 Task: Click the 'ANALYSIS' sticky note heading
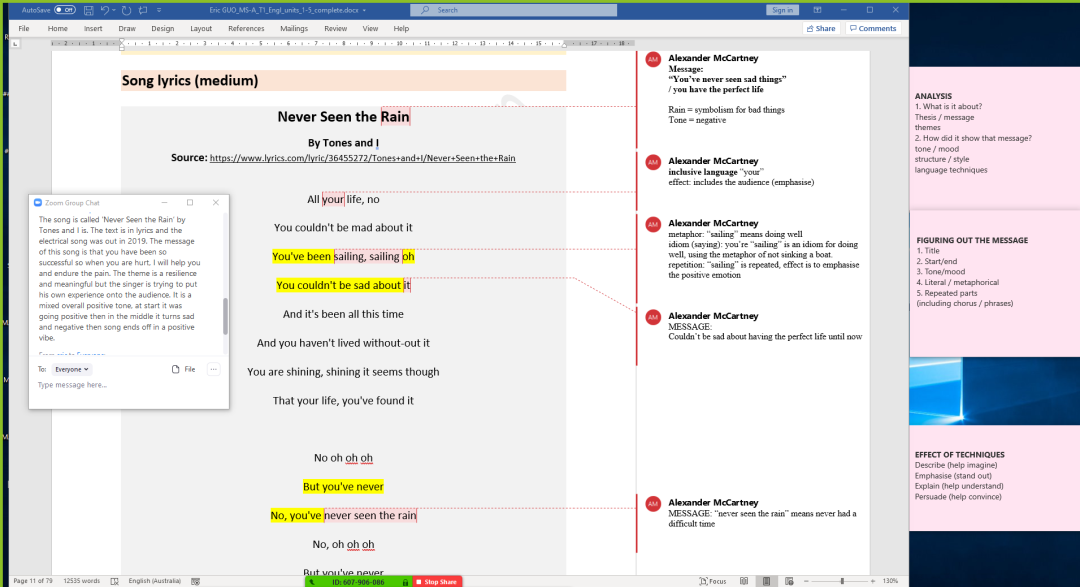pos(933,96)
